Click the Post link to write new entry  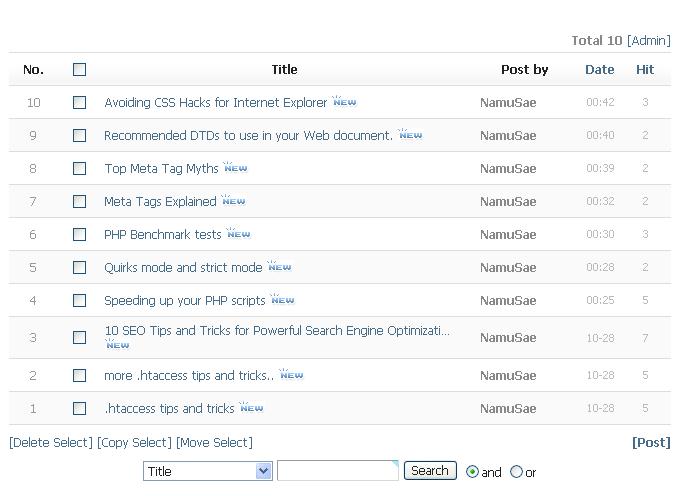[x=651, y=442]
